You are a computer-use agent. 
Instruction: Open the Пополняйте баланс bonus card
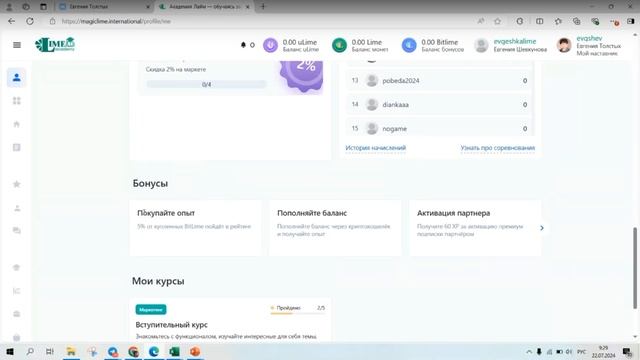coord(335,228)
